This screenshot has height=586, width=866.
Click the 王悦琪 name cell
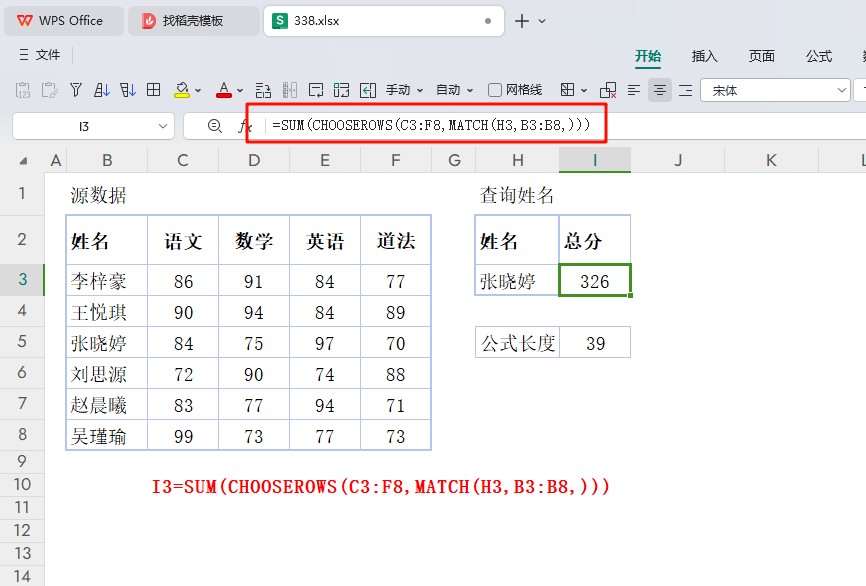107,311
